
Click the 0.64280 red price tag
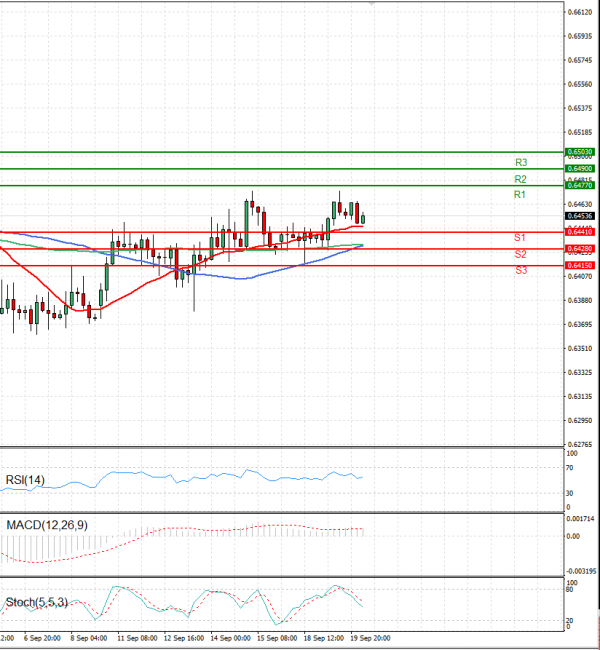tap(580, 248)
